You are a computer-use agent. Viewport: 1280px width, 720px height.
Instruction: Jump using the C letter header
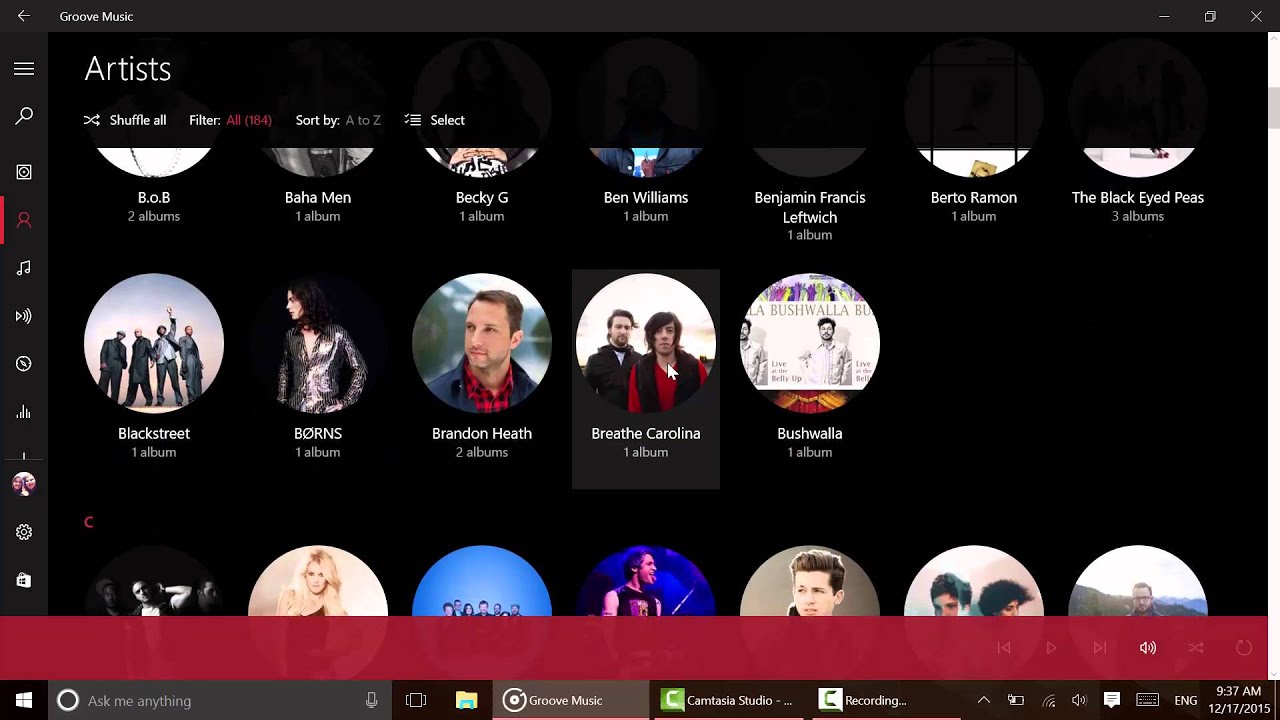88,522
